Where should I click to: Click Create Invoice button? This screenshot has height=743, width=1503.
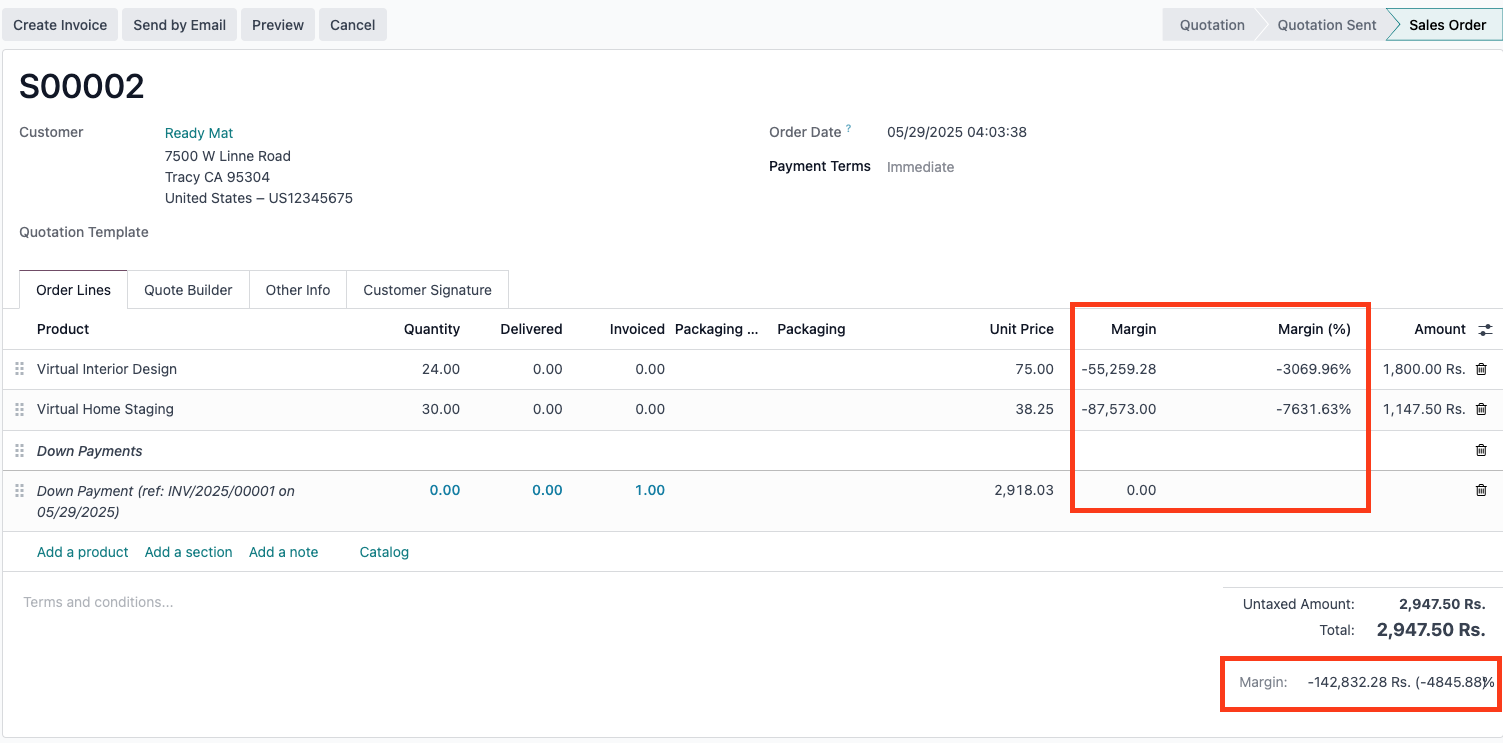[x=60, y=25]
